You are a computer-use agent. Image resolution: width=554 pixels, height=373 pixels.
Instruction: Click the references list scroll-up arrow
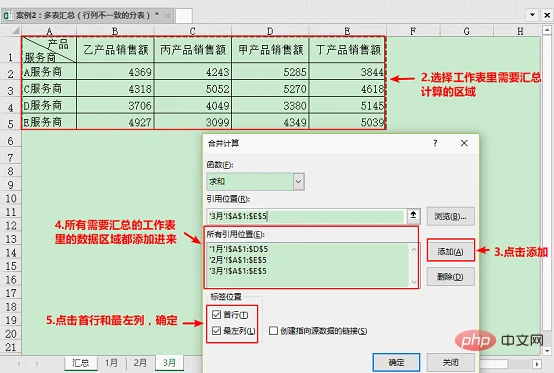414,249
